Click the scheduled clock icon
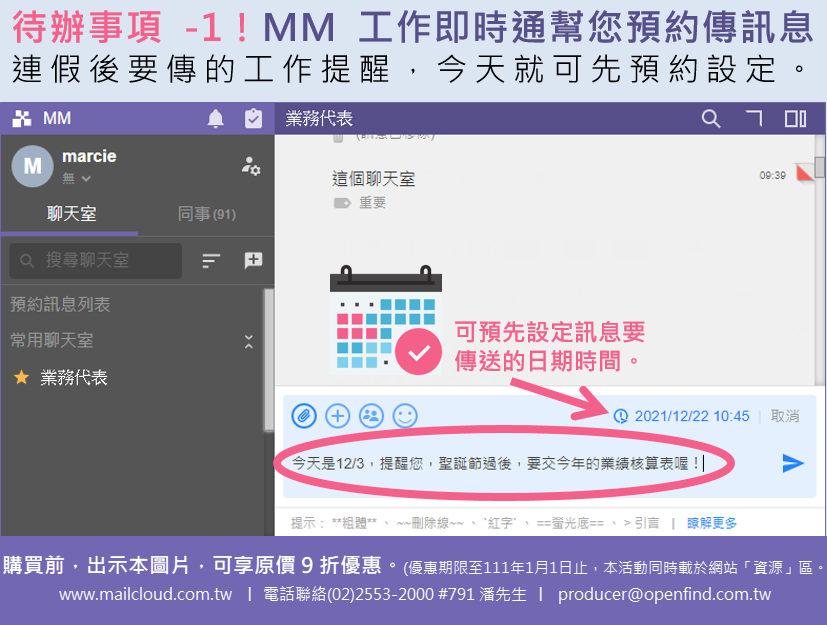This screenshot has width=827, height=625. [621, 416]
